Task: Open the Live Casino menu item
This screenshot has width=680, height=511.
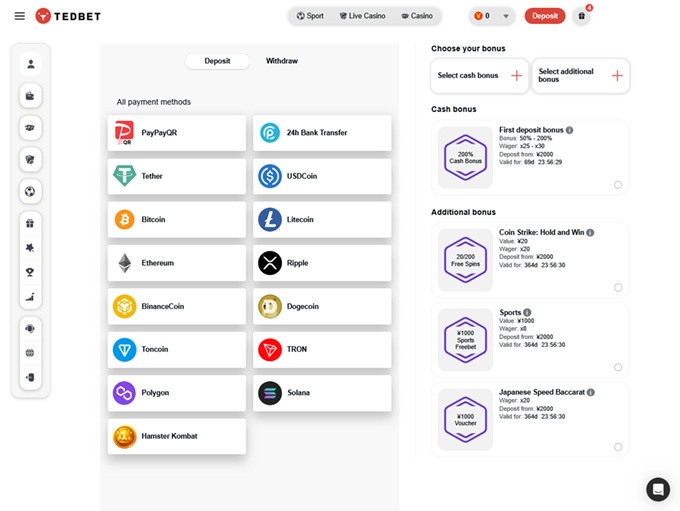Action: [362, 16]
